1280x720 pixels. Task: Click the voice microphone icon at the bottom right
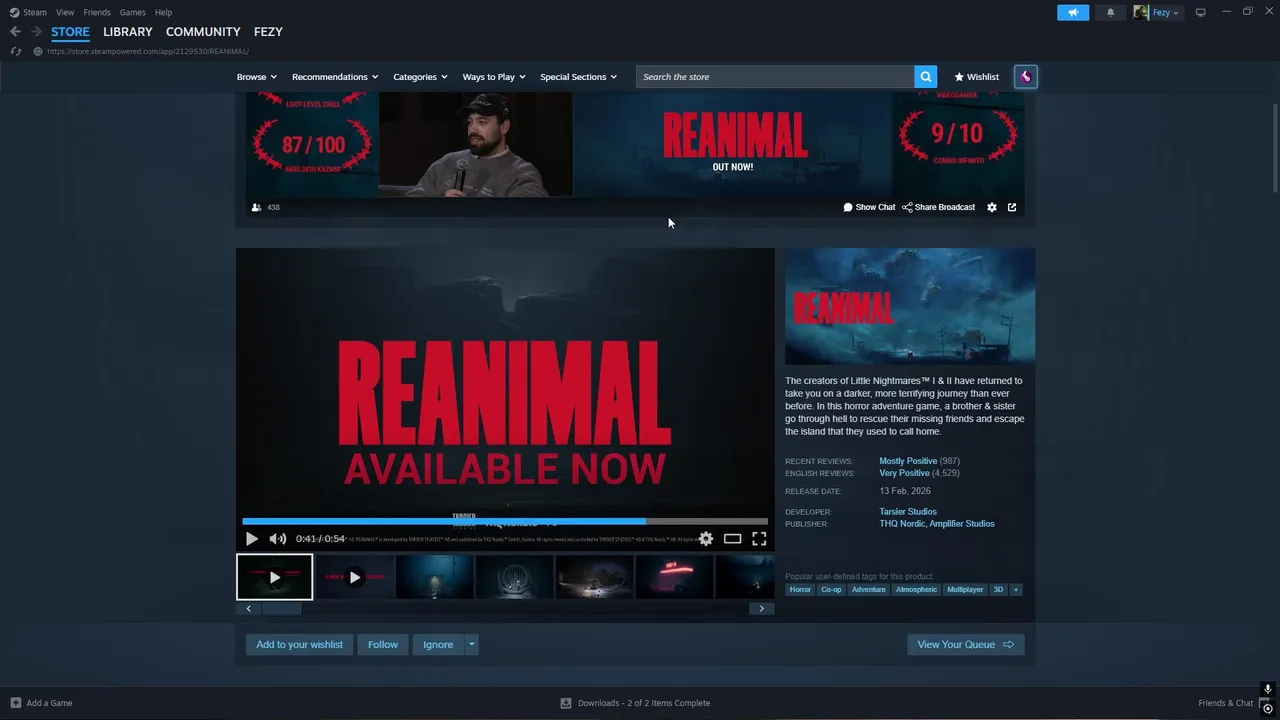1268,690
